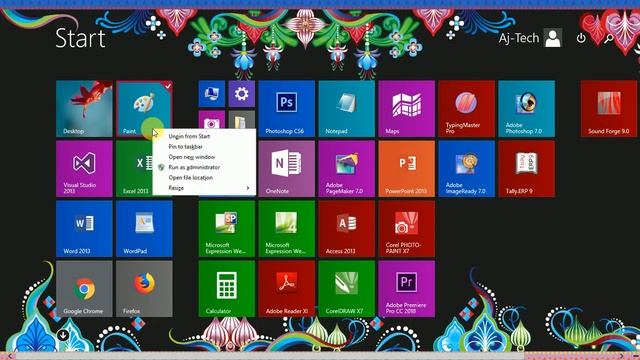Screen dimensions: 640x360
Task: Open the PowerPoint 2013 tile
Action: coord(407,169)
